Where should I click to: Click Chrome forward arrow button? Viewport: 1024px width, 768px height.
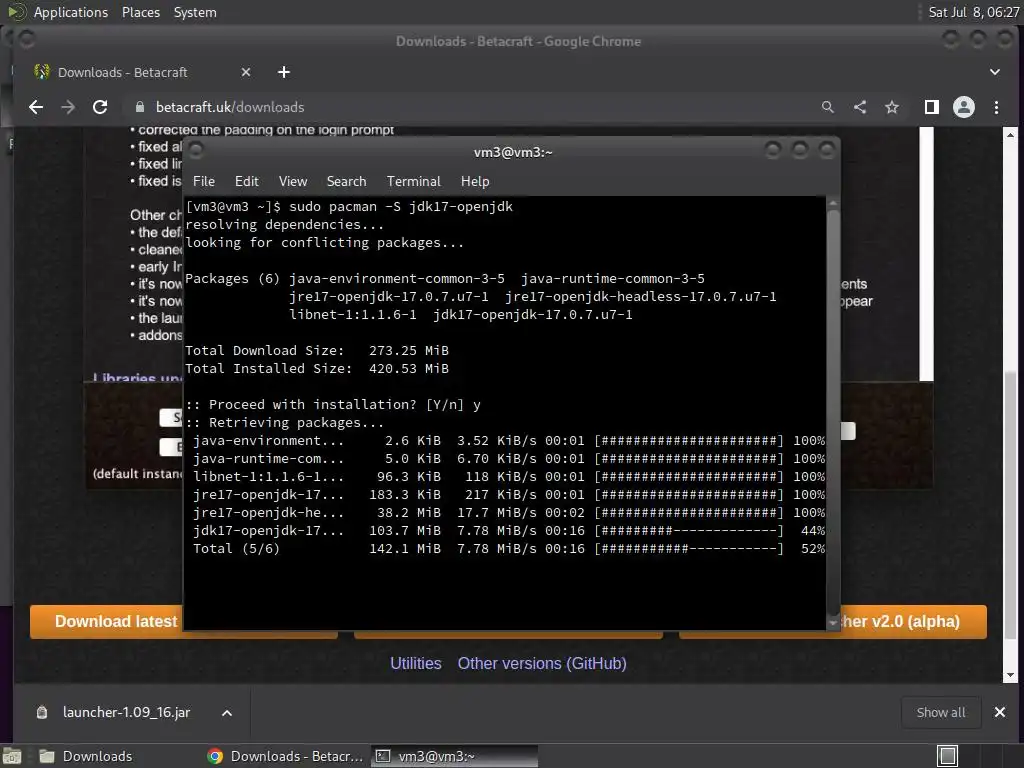pos(68,107)
